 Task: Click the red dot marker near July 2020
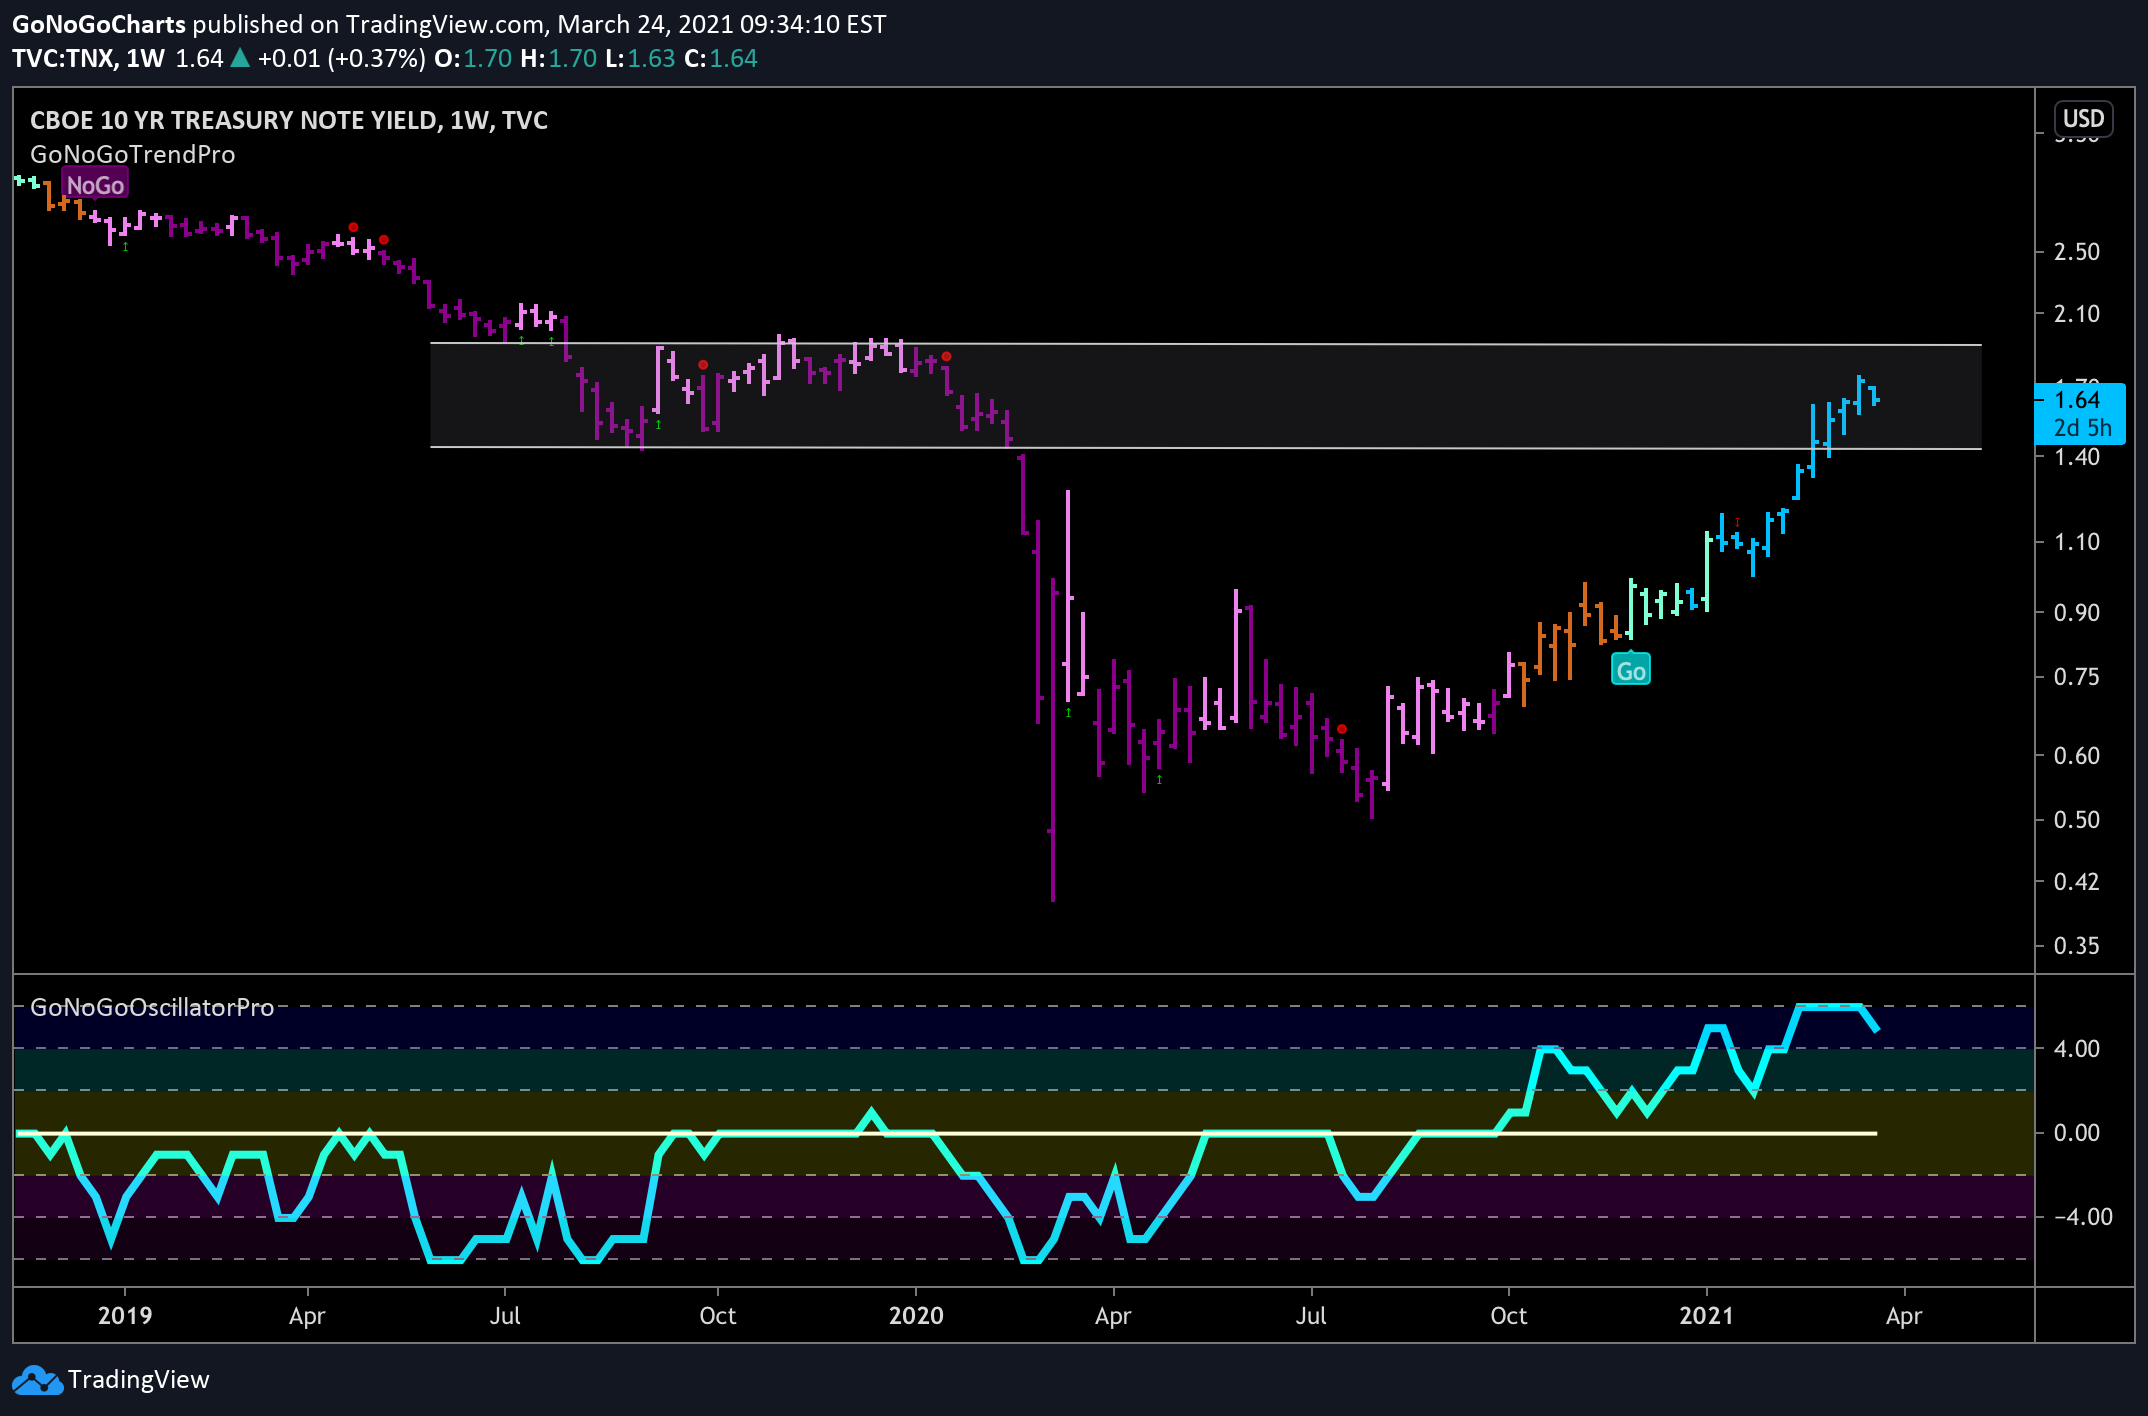(1342, 729)
